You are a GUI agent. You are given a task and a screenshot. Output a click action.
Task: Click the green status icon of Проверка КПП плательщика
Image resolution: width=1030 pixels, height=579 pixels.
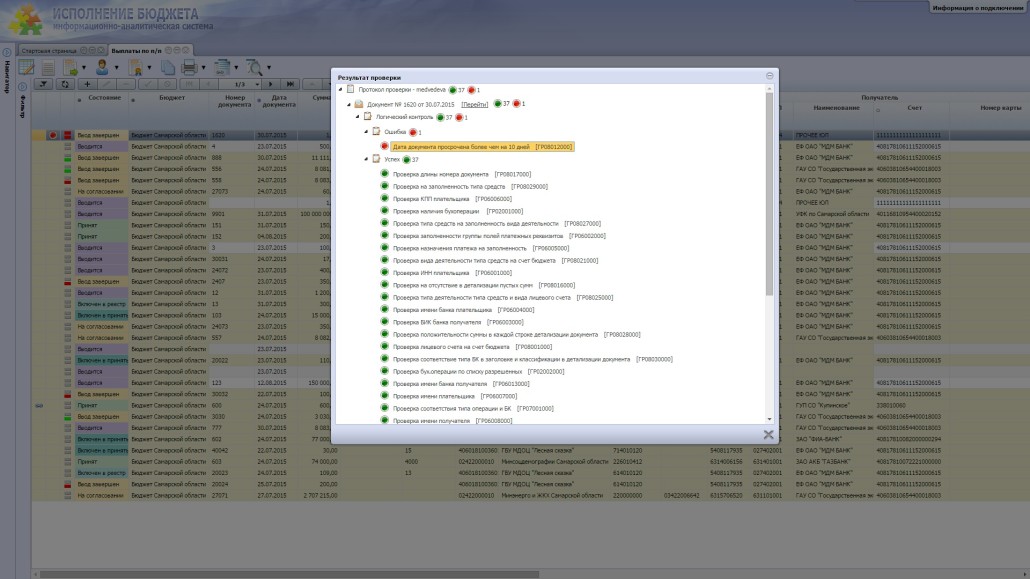click(385, 198)
